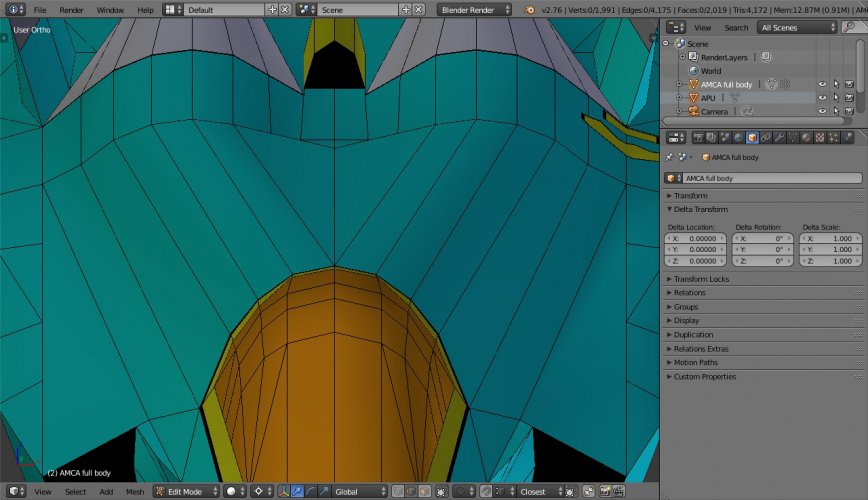Screen dimensions: 868x500
Task: Toggle selectability of AMCA full body
Action: (x=836, y=84)
